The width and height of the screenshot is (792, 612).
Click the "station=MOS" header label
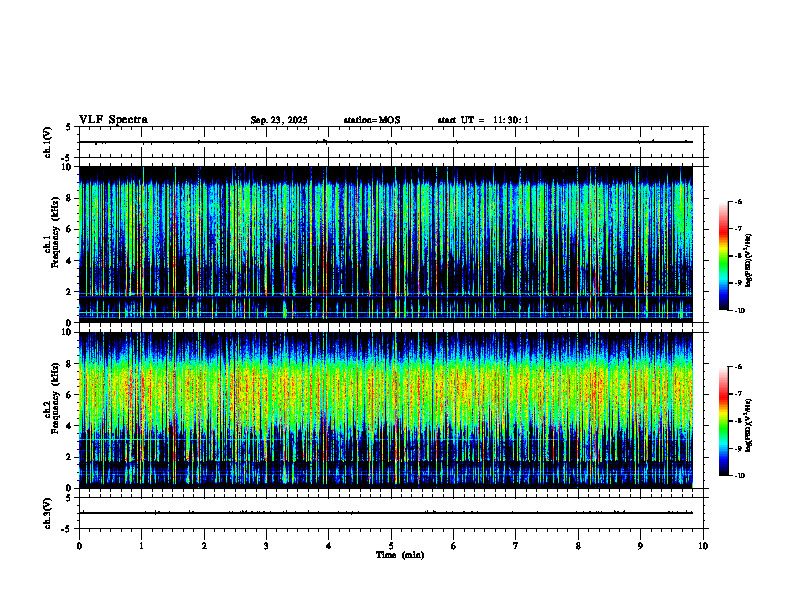372,120
